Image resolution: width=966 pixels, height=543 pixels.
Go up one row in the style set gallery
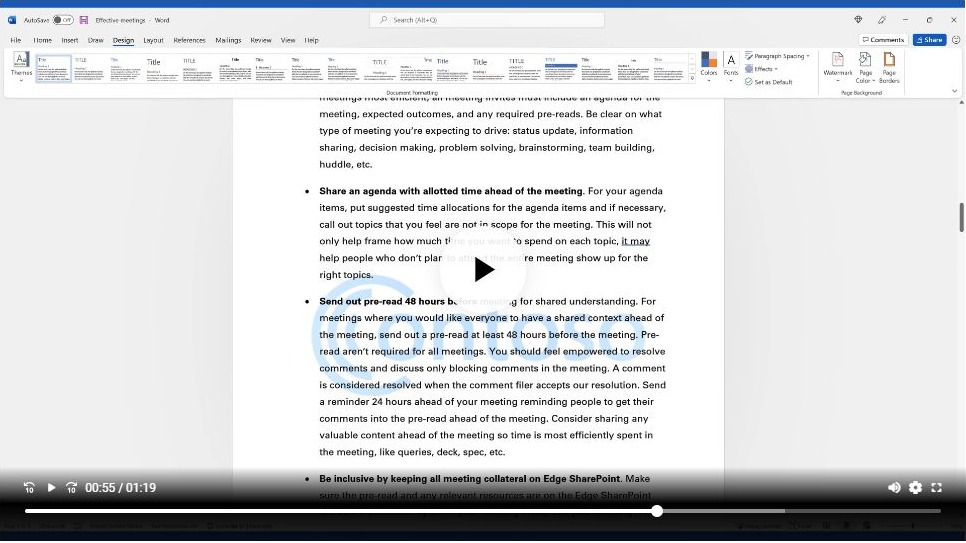(x=692, y=59)
